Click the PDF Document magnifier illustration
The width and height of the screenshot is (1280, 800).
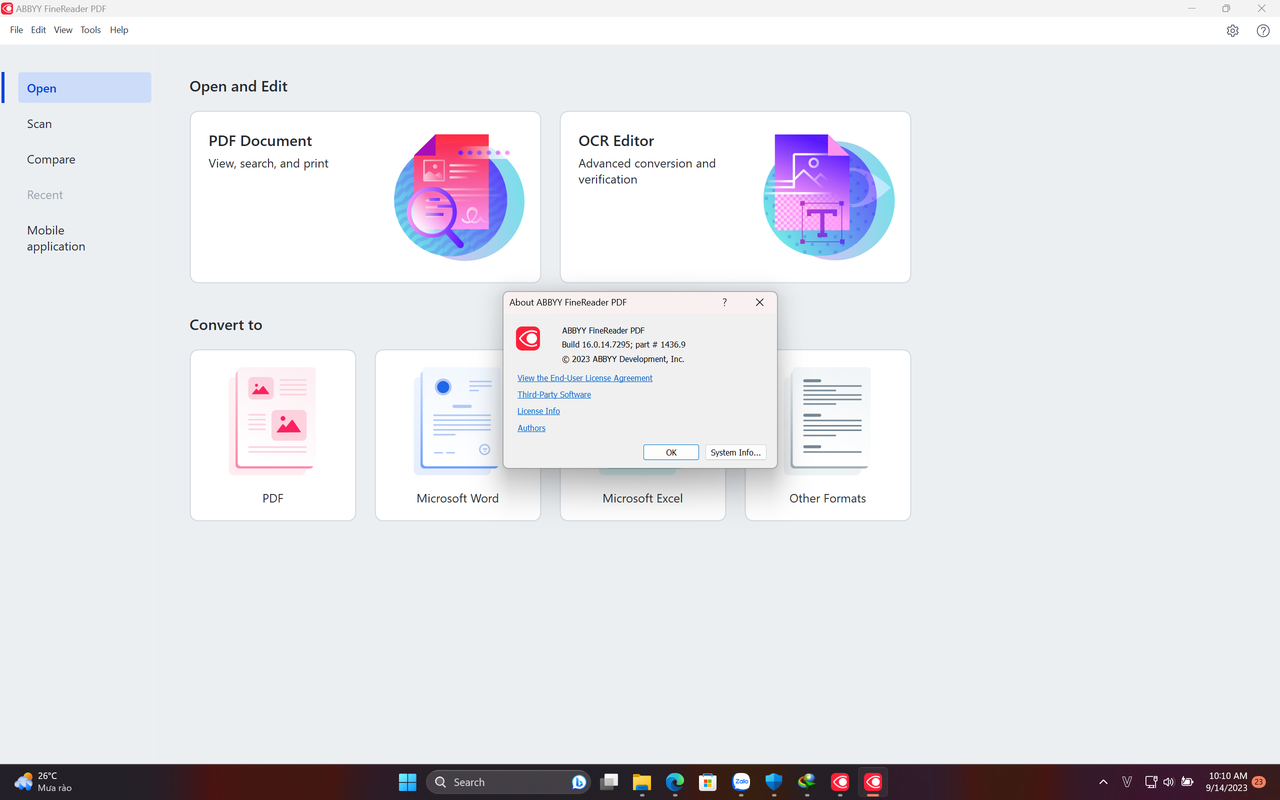tap(459, 197)
